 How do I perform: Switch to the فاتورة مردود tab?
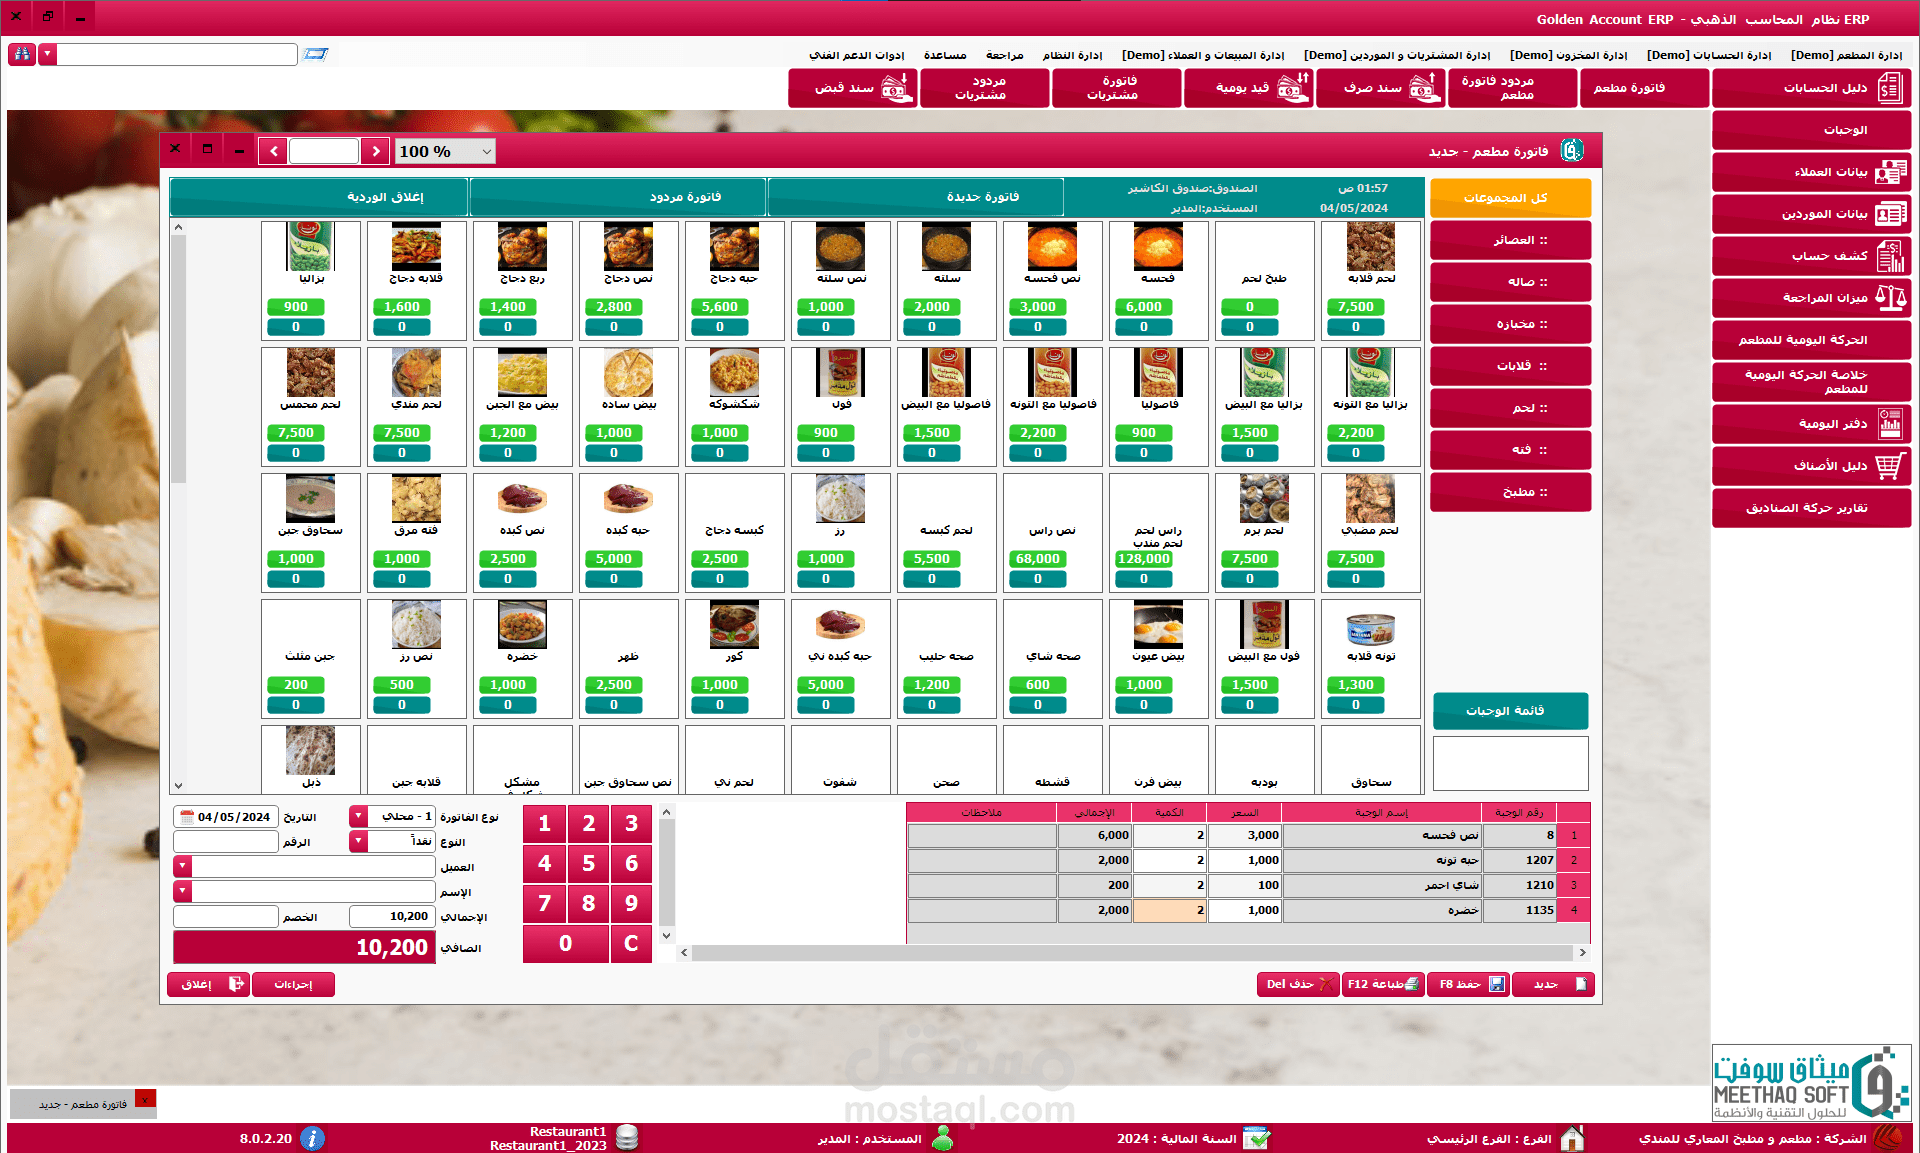coord(618,197)
